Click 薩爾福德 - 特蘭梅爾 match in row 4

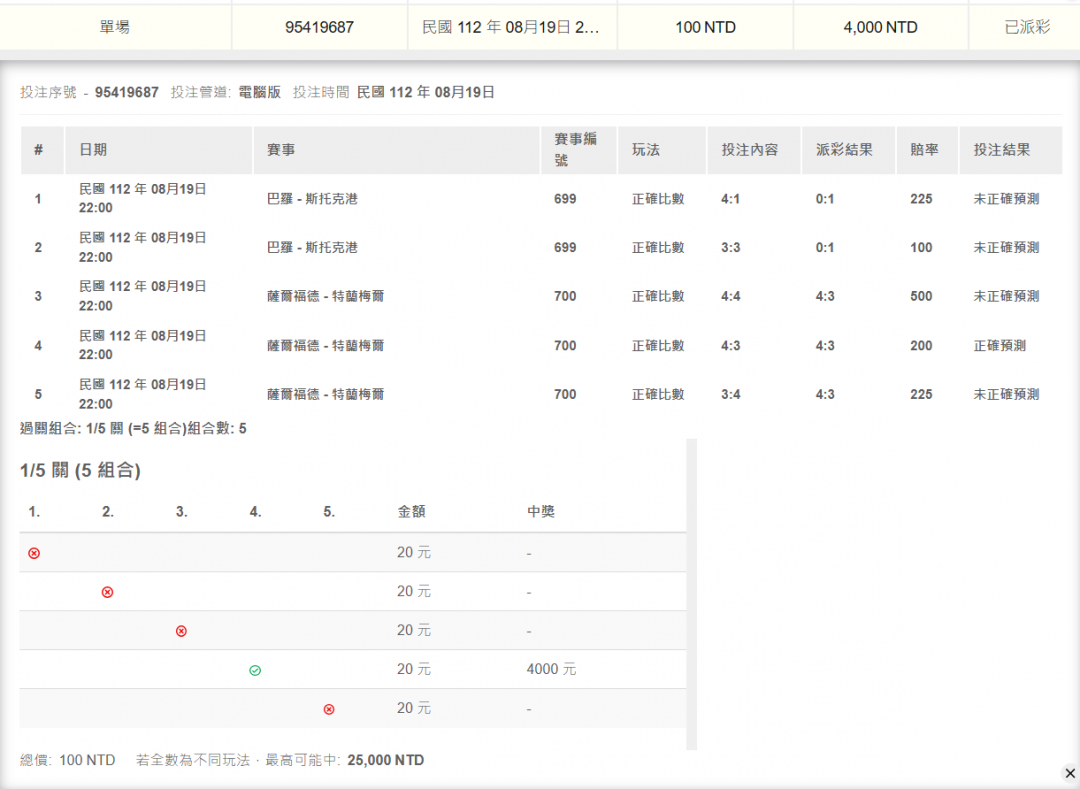pyautogui.click(x=326, y=346)
